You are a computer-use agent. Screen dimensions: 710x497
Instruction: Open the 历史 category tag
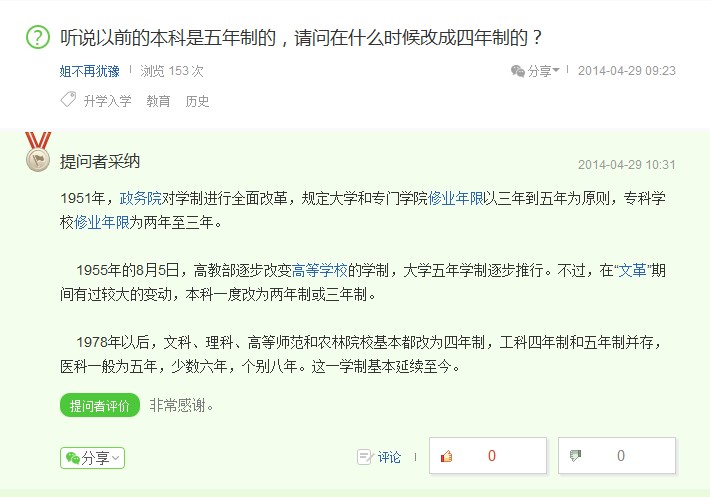[x=197, y=101]
